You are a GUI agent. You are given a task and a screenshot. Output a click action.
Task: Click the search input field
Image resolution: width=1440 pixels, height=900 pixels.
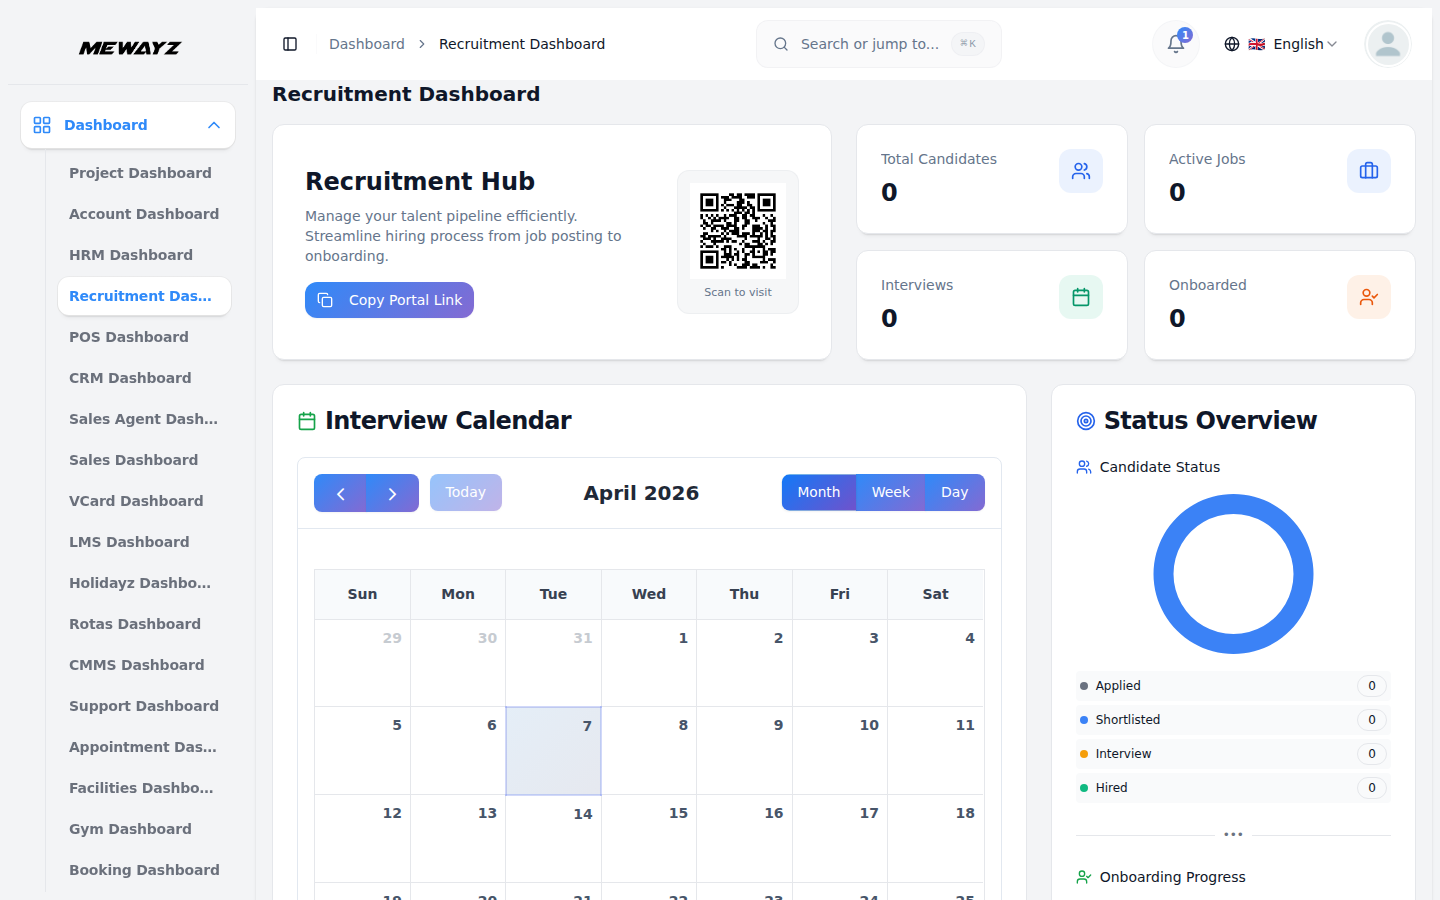pyautogui.click(x=878, y=44)
